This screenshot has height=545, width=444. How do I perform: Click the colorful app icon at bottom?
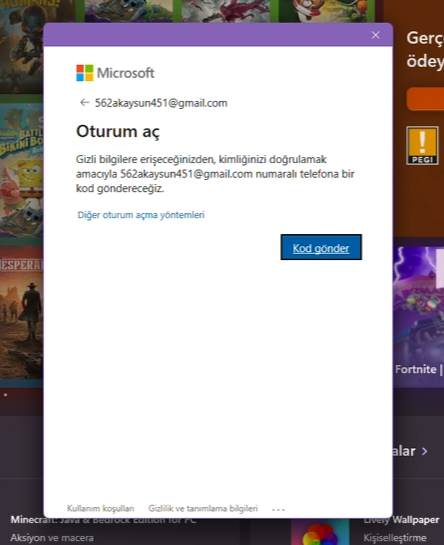(320, 534)
